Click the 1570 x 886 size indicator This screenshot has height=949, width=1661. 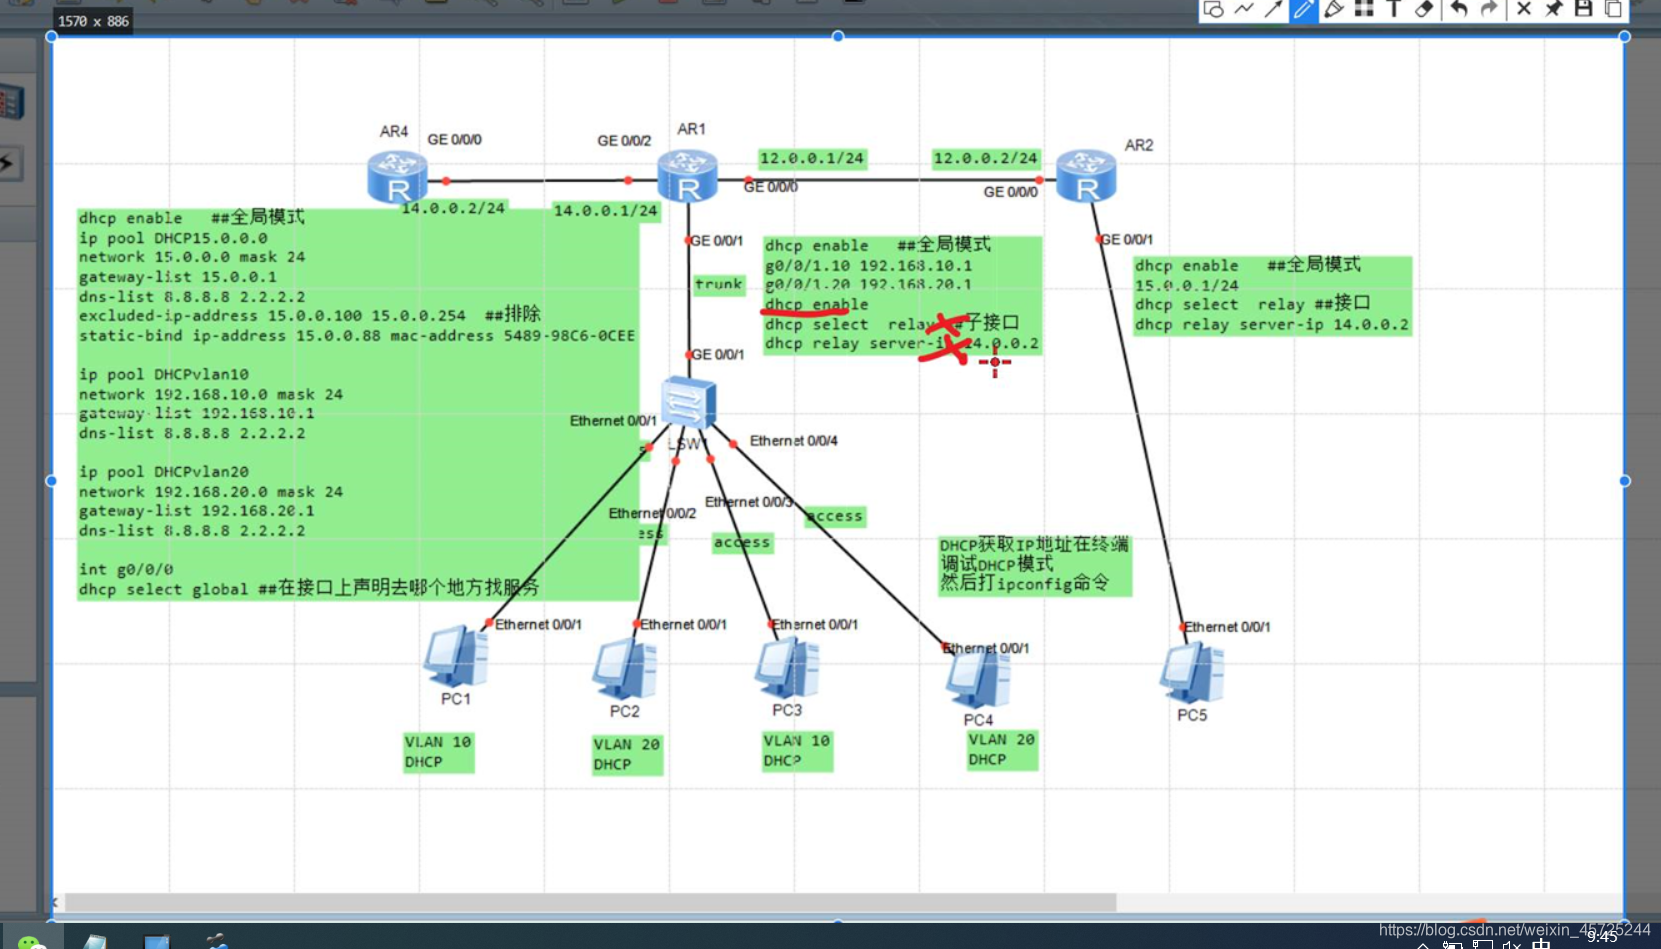[x=93, y=21]
